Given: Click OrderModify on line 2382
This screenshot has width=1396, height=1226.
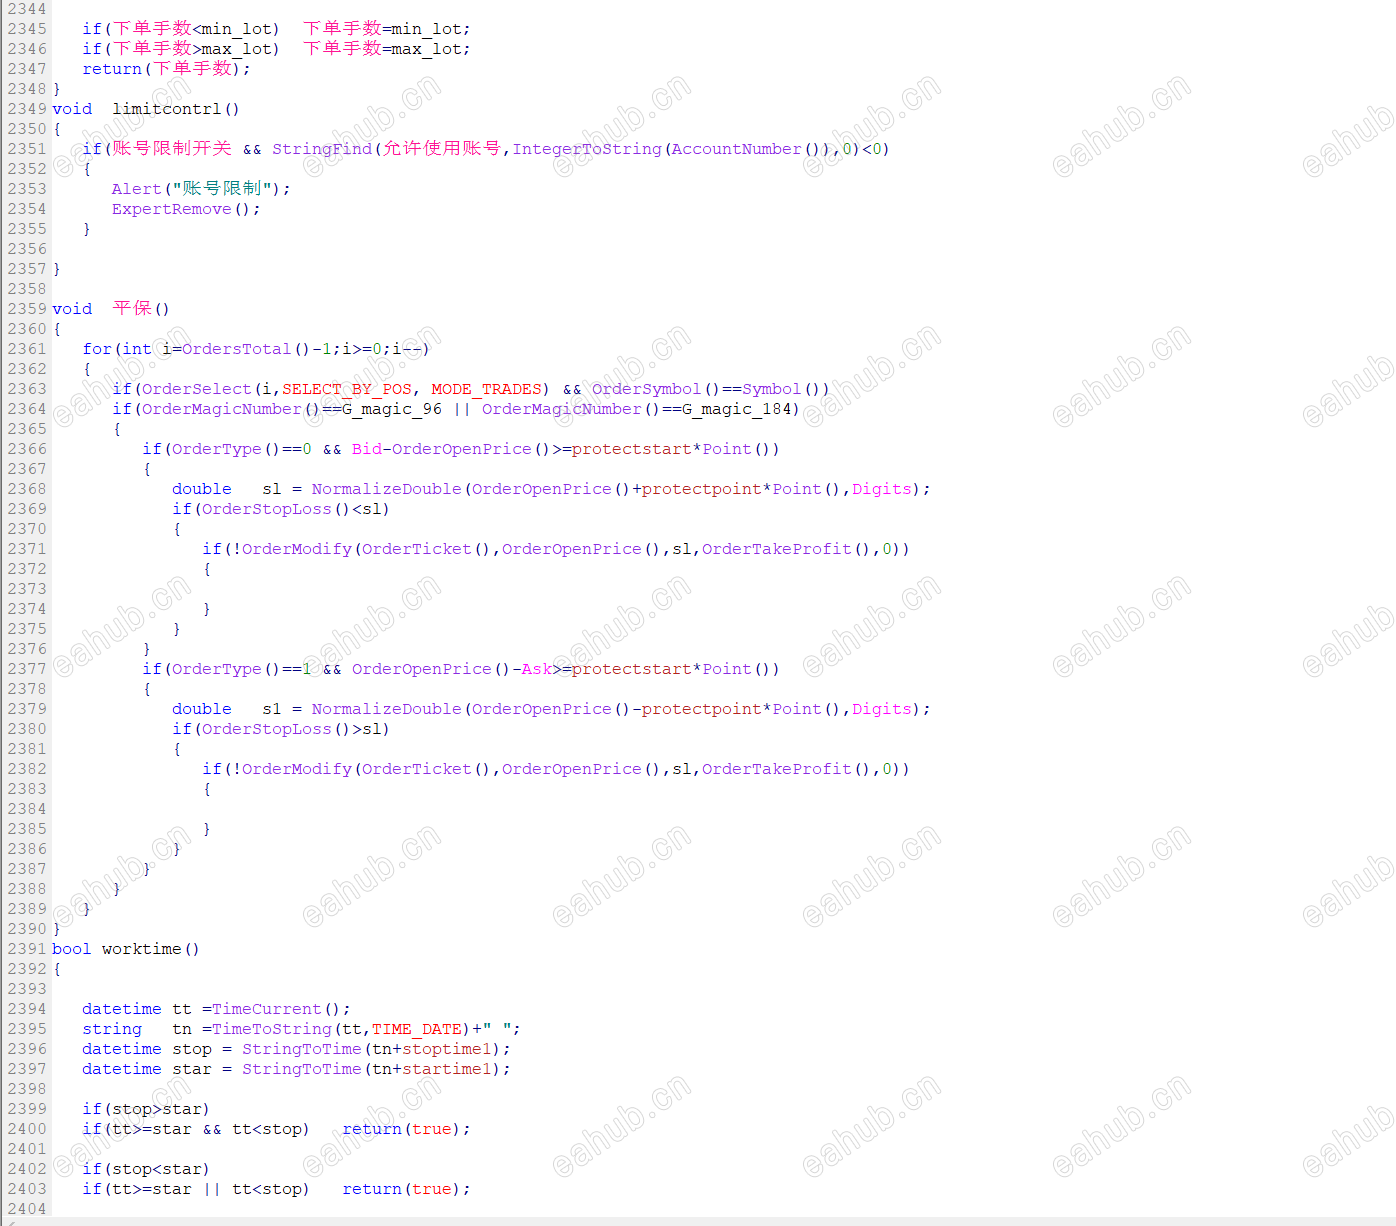Looking at the screenshot, I should pyautogui.click(x=297, y=769).
